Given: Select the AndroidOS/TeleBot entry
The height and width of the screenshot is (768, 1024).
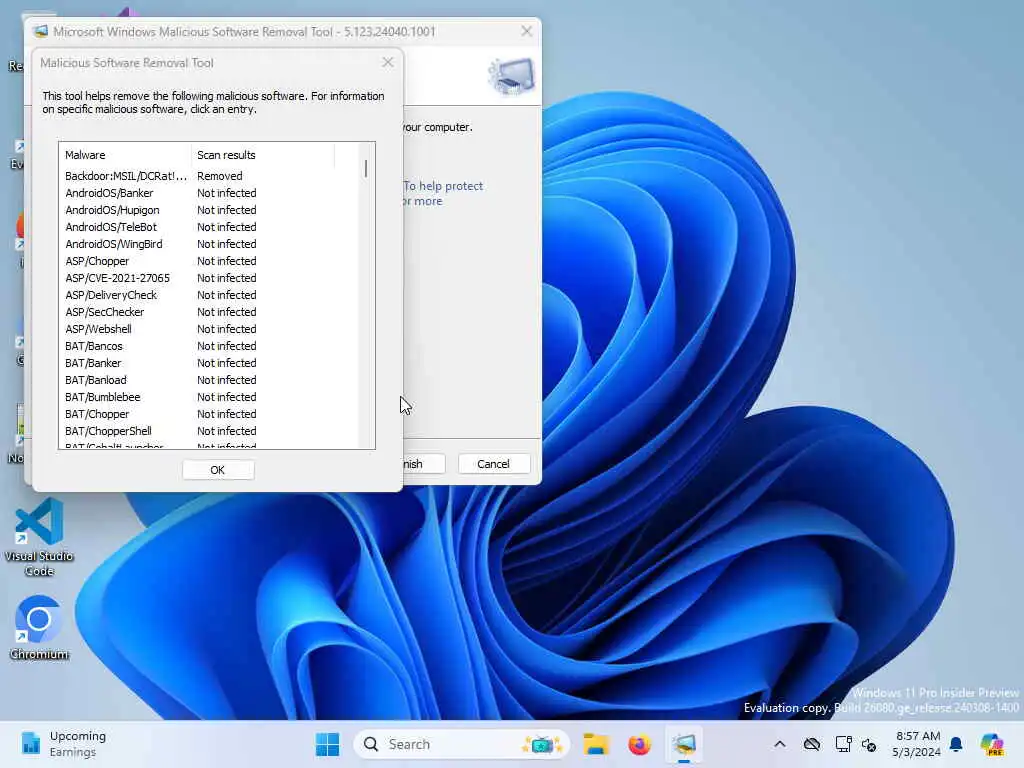Looking at the screenshot, I should (x=111, y=227).
